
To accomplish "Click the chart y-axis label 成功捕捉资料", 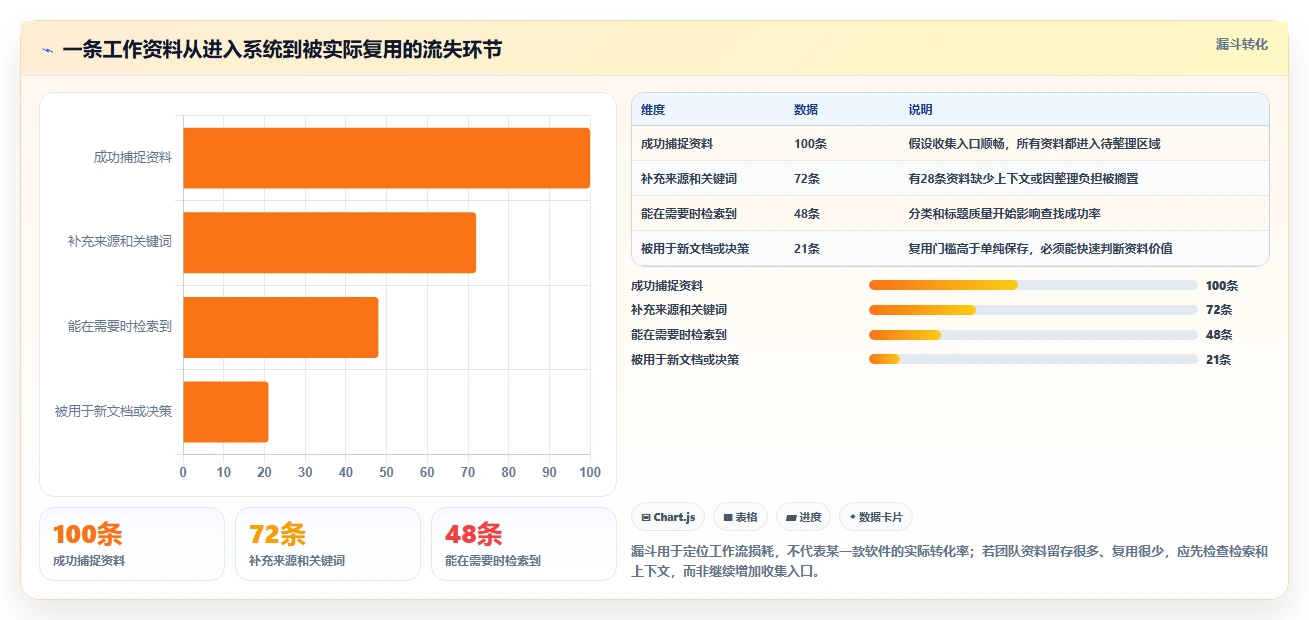I will coord(133,157).
